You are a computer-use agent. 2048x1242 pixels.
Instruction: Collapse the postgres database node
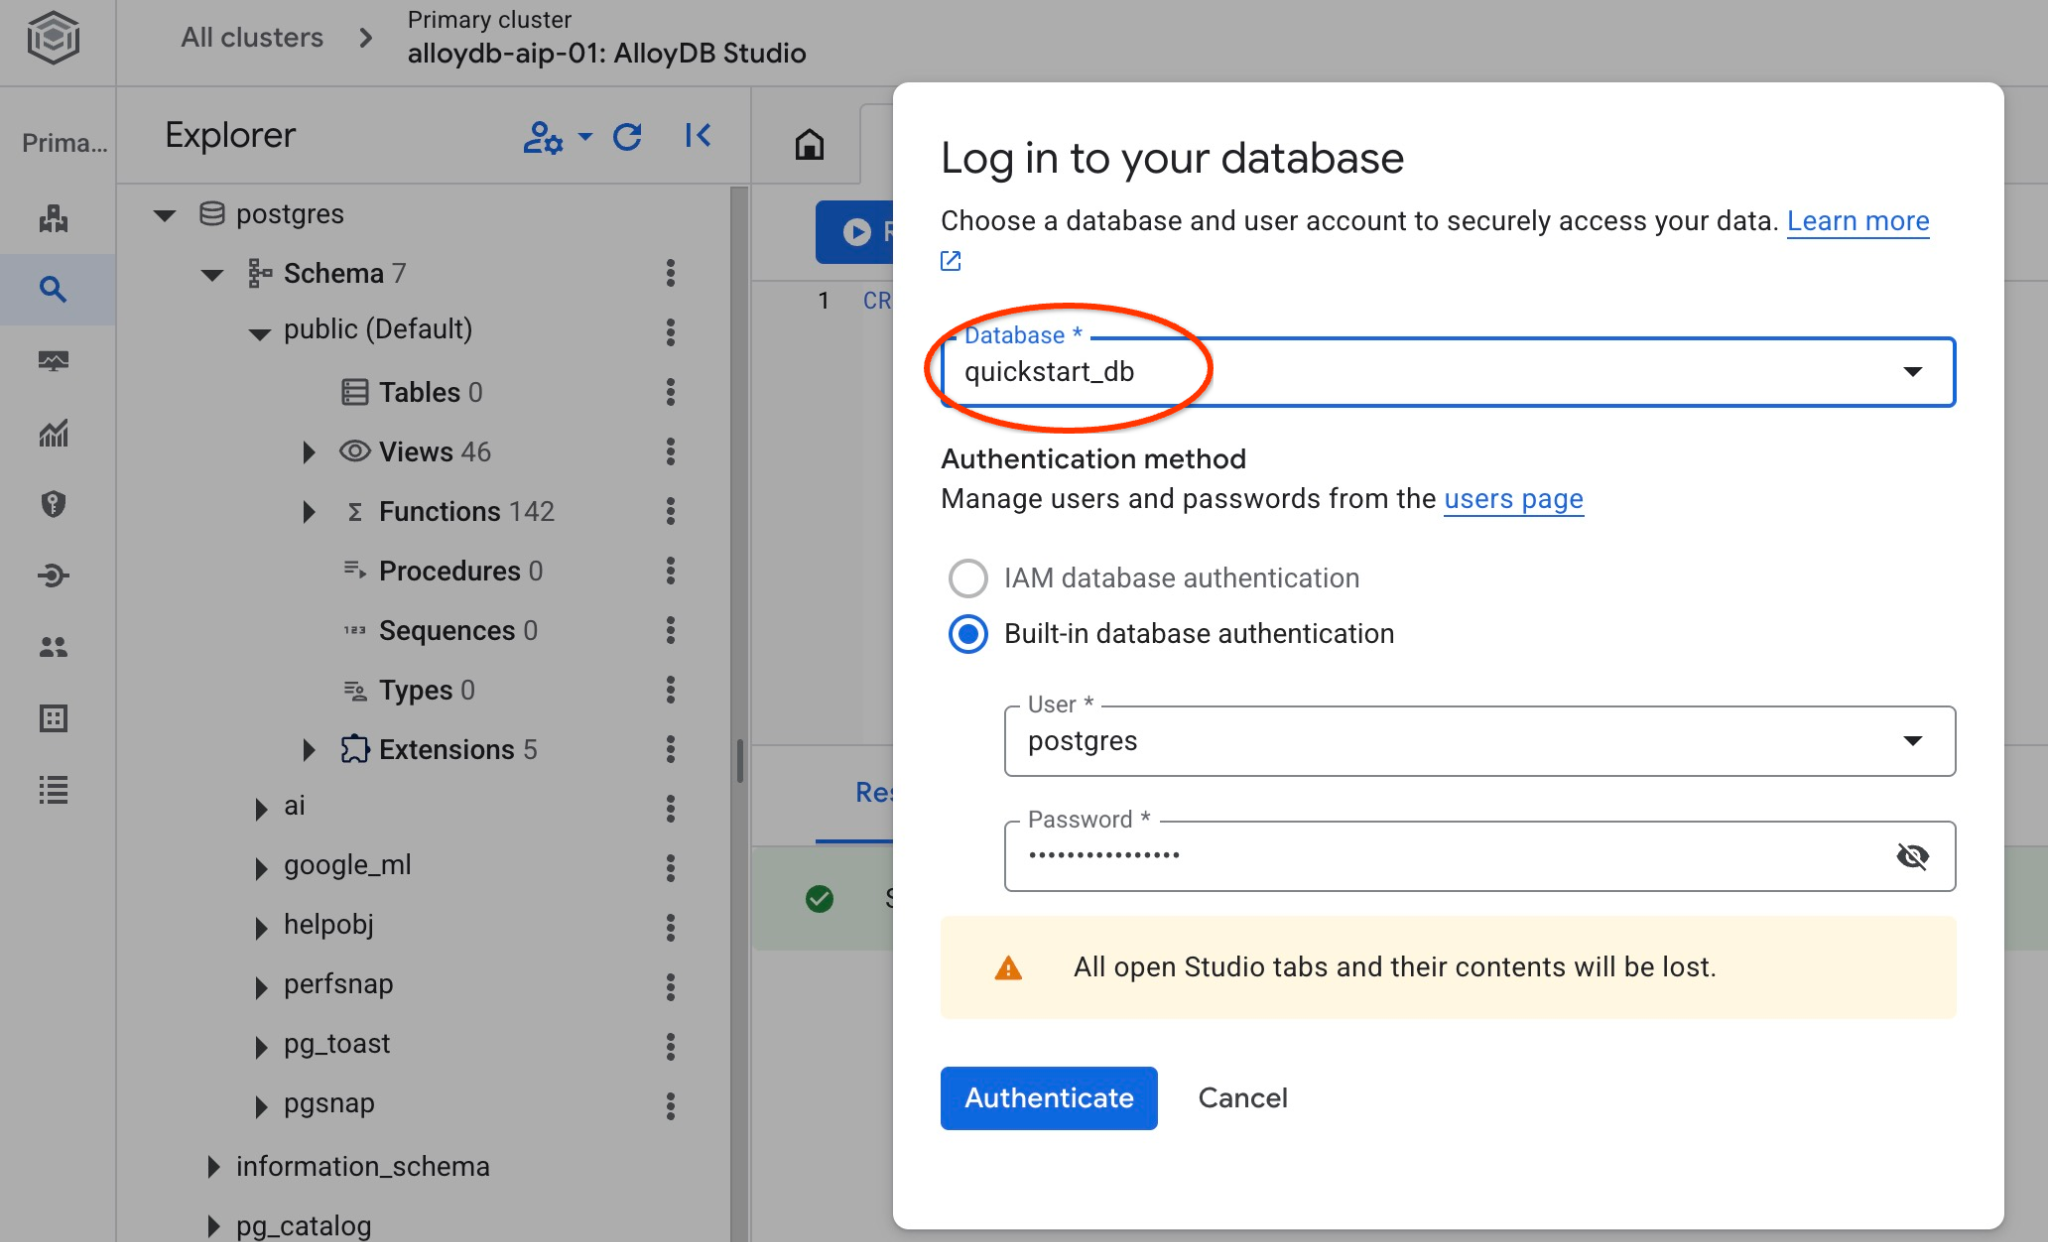pyautogui.click(x=165, y=215)
